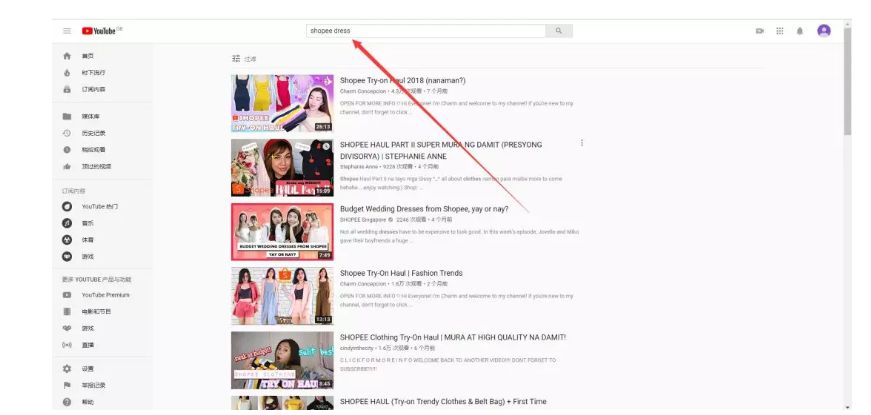This screenshot has height=415, width=871.
Task: Open title Shopee Try-on Haul 2018 (nanaman?)
Action: 403,81
